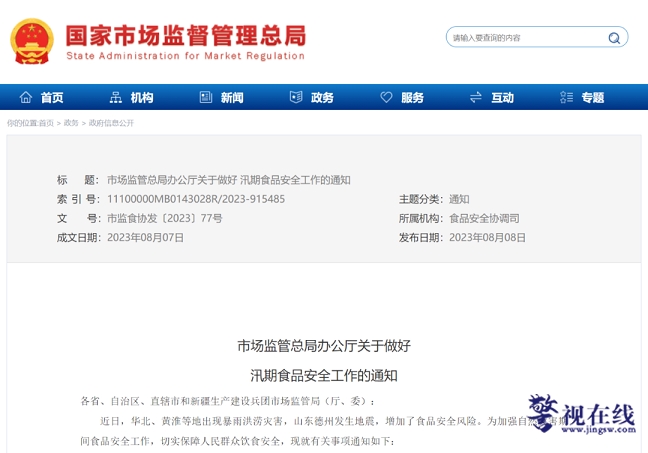Click the list icon beside 专题
The width and height of the screenshot is (648, 453).
(x=566, y=98)
